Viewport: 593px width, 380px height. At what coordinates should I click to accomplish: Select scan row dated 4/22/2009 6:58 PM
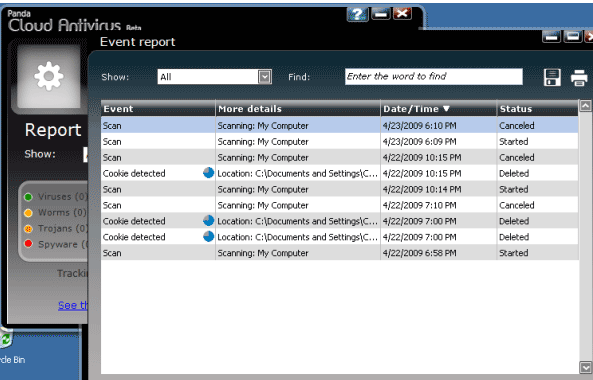tap(340, 253)
